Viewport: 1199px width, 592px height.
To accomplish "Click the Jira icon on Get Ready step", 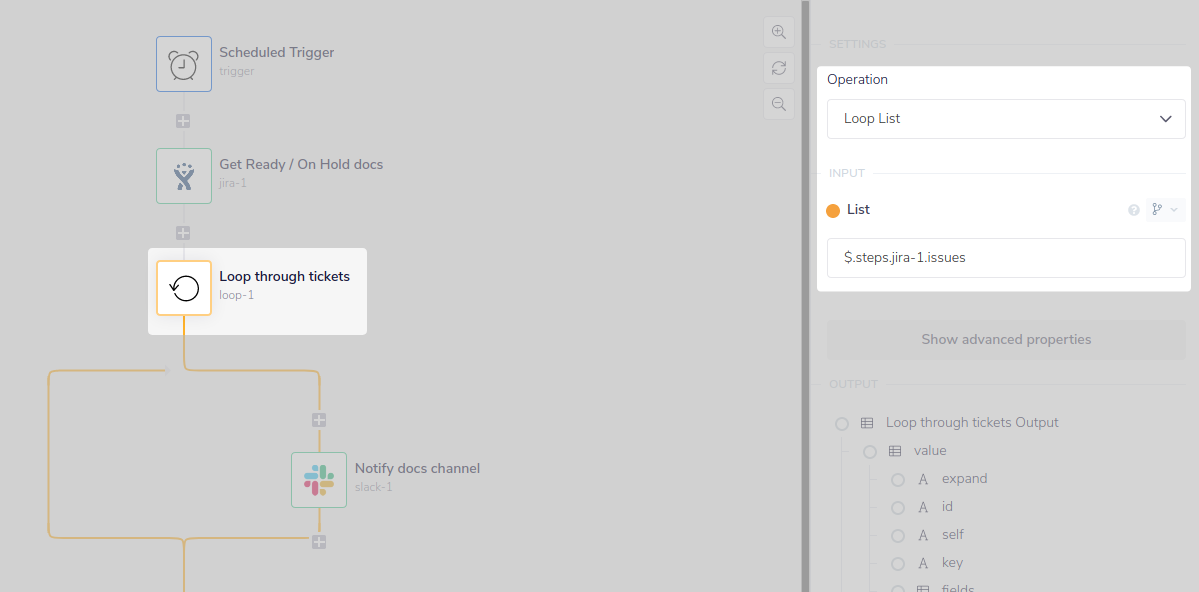I will (x=183, y=175).
